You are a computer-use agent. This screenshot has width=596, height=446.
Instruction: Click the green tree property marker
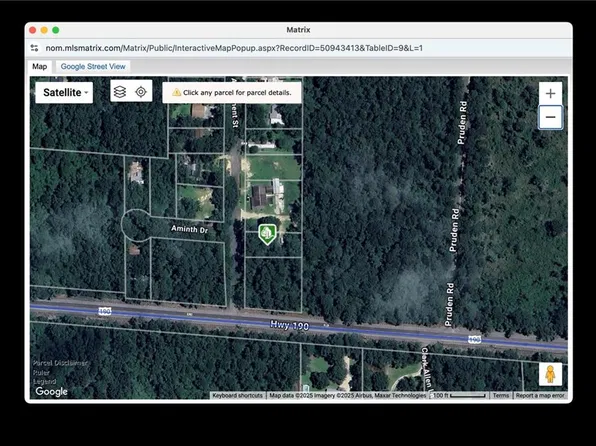(267, 233)
